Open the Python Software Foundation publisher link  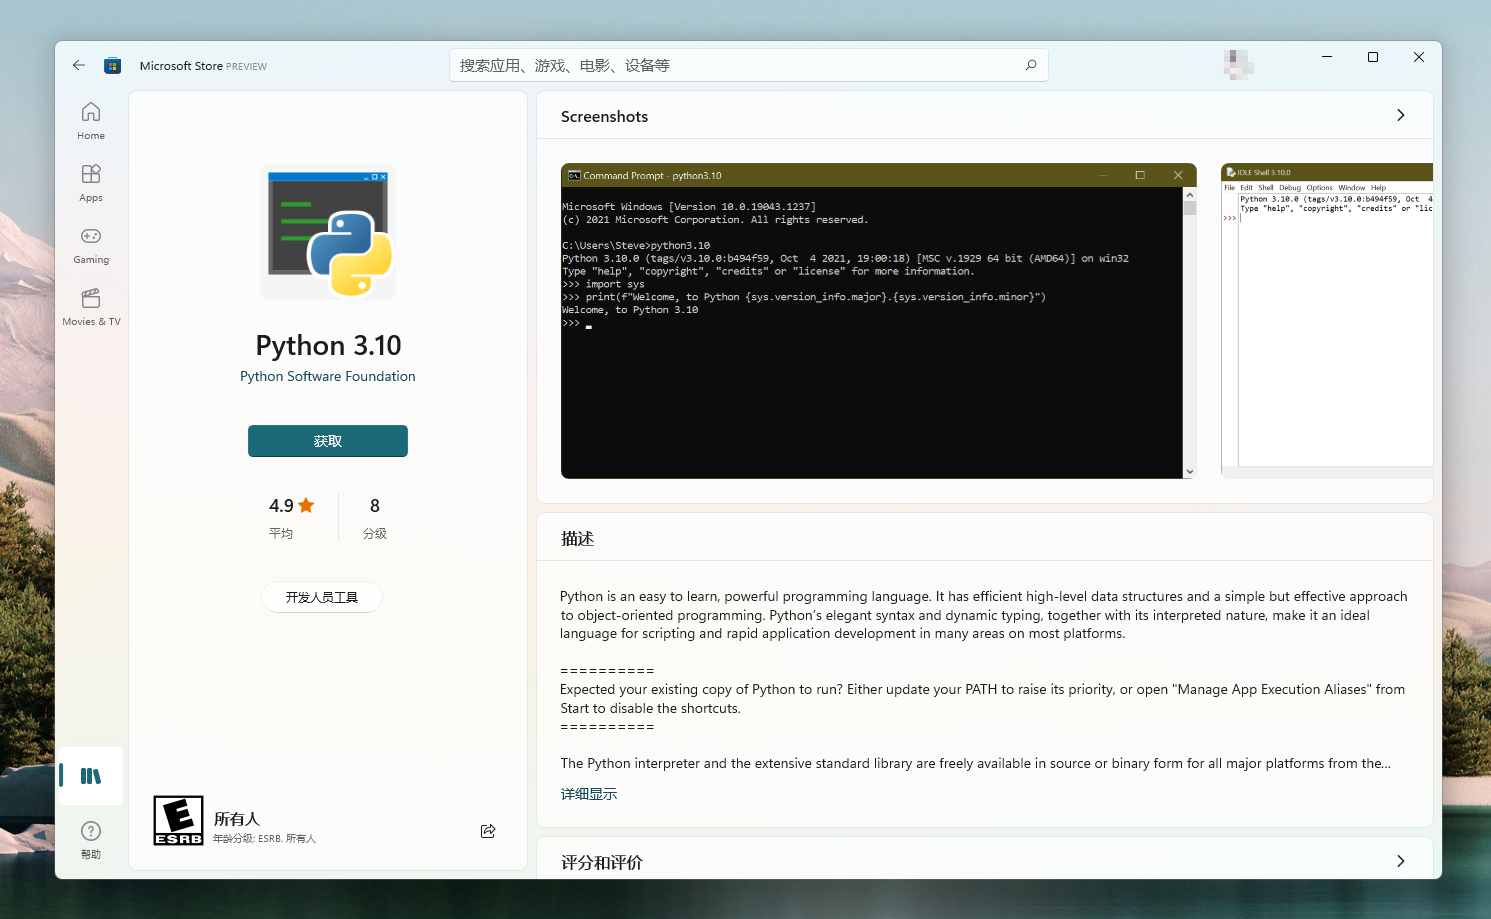tap(328, 376)
